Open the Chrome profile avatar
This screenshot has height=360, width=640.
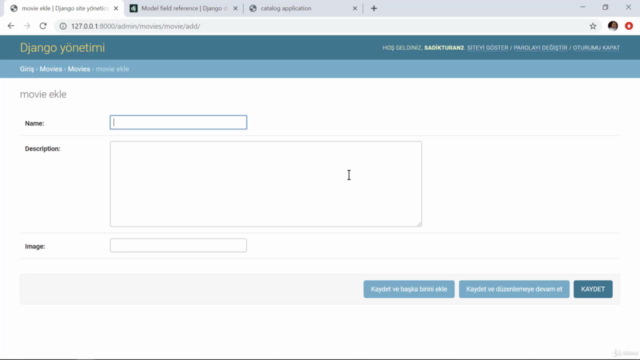[x=613, y=26]
